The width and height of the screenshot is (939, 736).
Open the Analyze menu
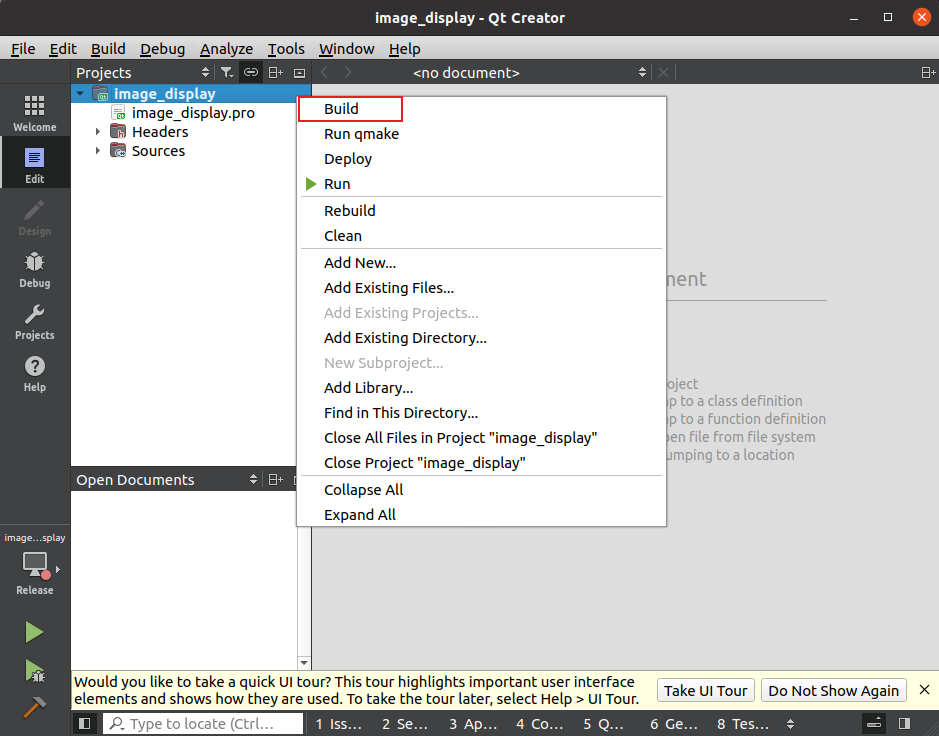[x=226, y=49]
